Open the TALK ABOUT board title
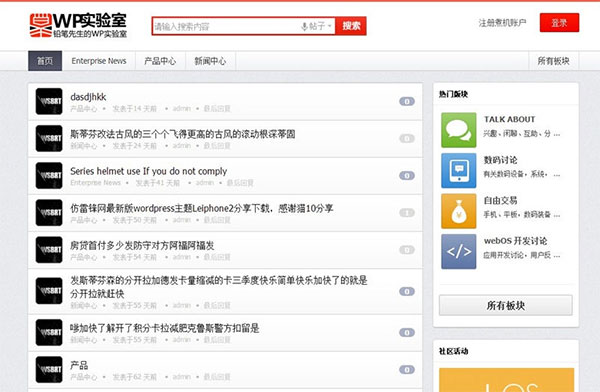 pos(509,119)
